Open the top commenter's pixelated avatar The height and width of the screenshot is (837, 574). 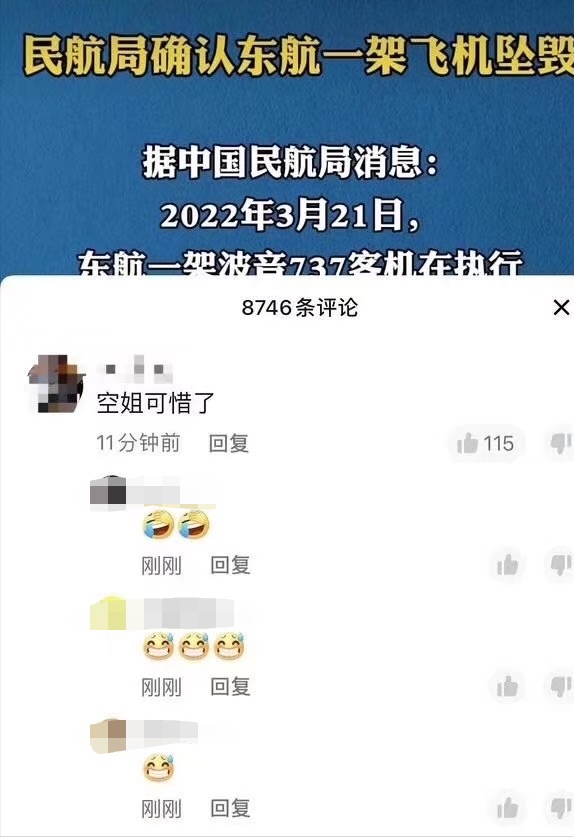point(56,384)
